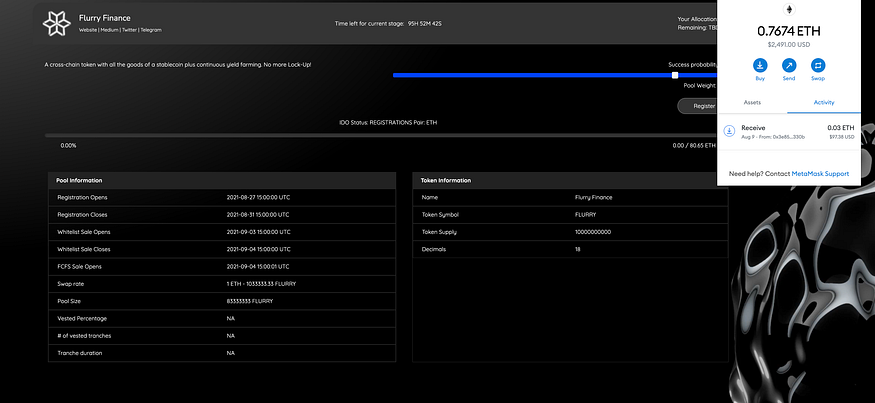
Task: Click the $97.38 USD transaction amount
Action: 842,137
